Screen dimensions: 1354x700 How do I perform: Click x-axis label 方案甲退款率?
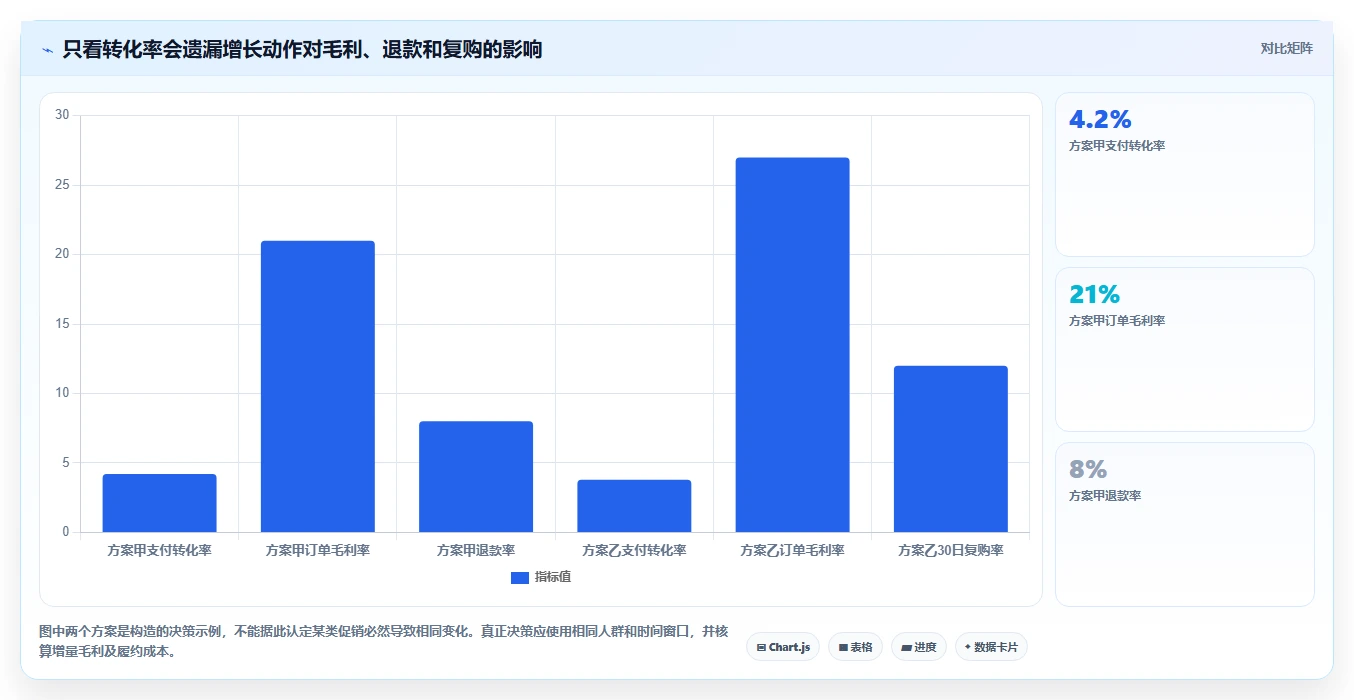point(476,550)
